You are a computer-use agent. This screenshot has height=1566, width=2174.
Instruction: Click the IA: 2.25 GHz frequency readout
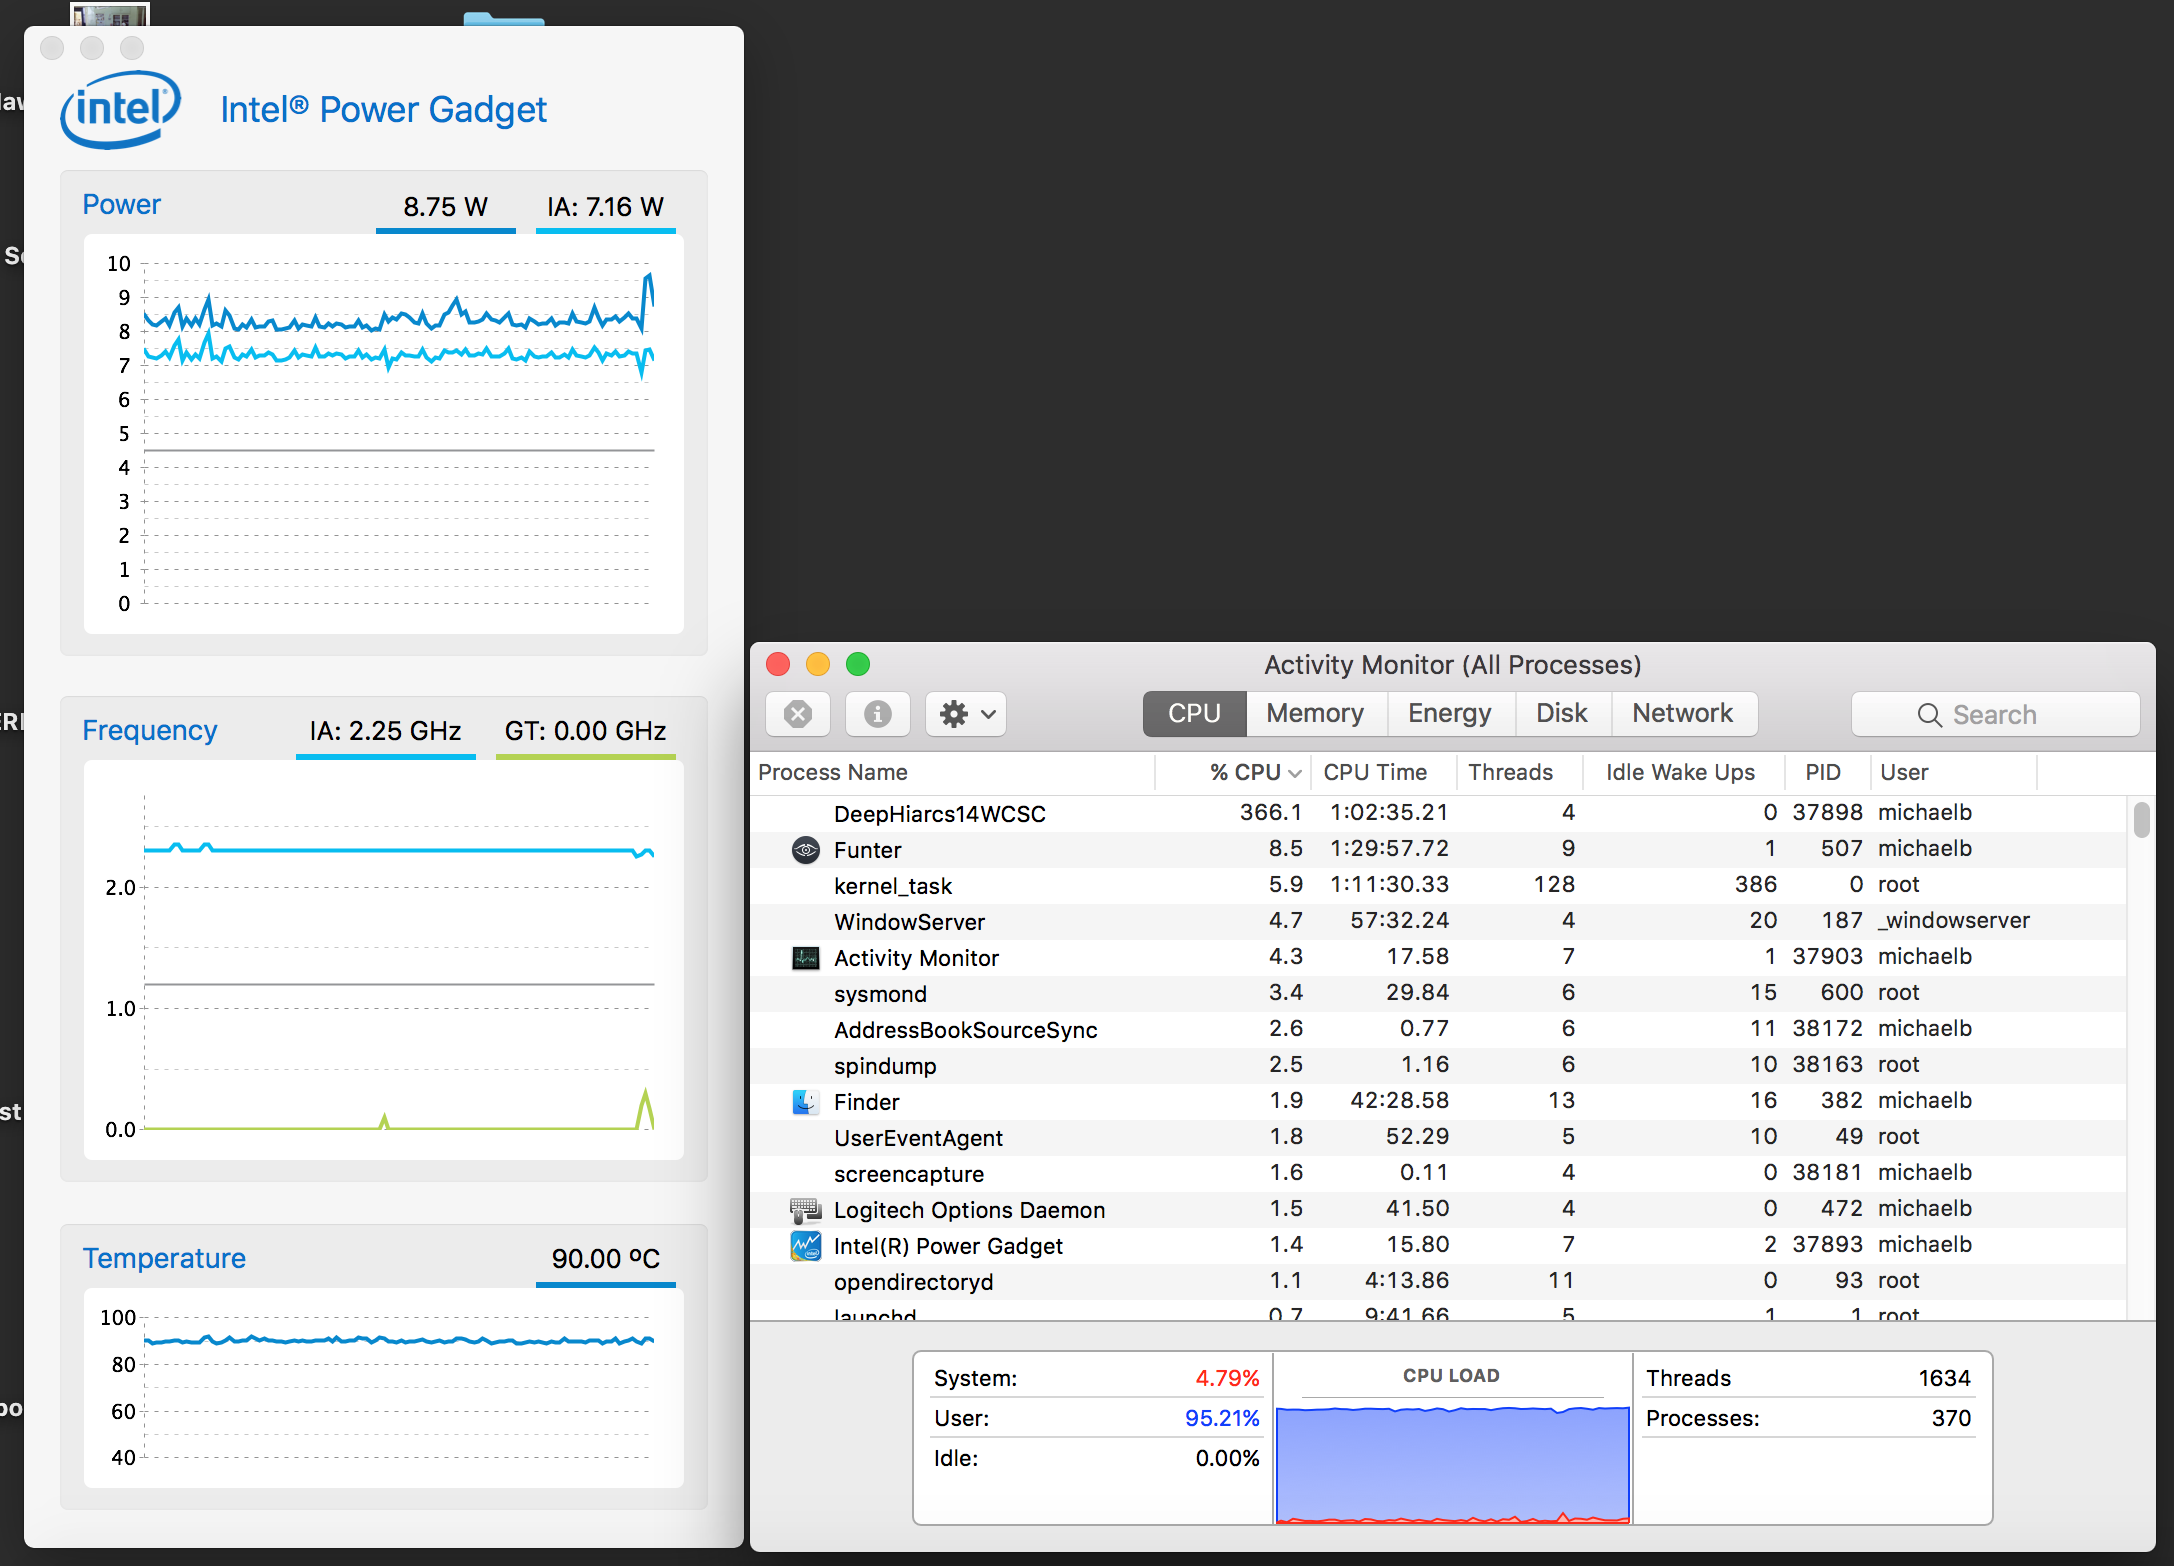[385, 731]
